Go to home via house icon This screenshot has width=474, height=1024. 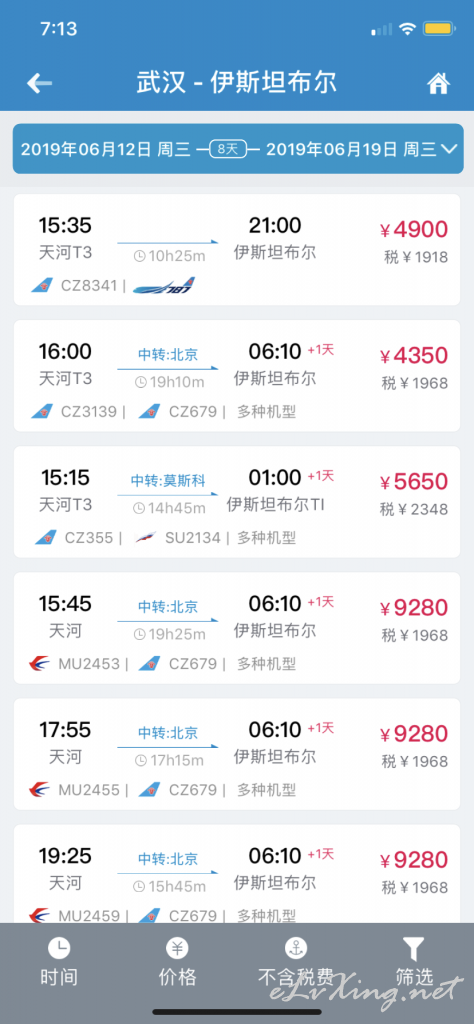click(438, 83)
